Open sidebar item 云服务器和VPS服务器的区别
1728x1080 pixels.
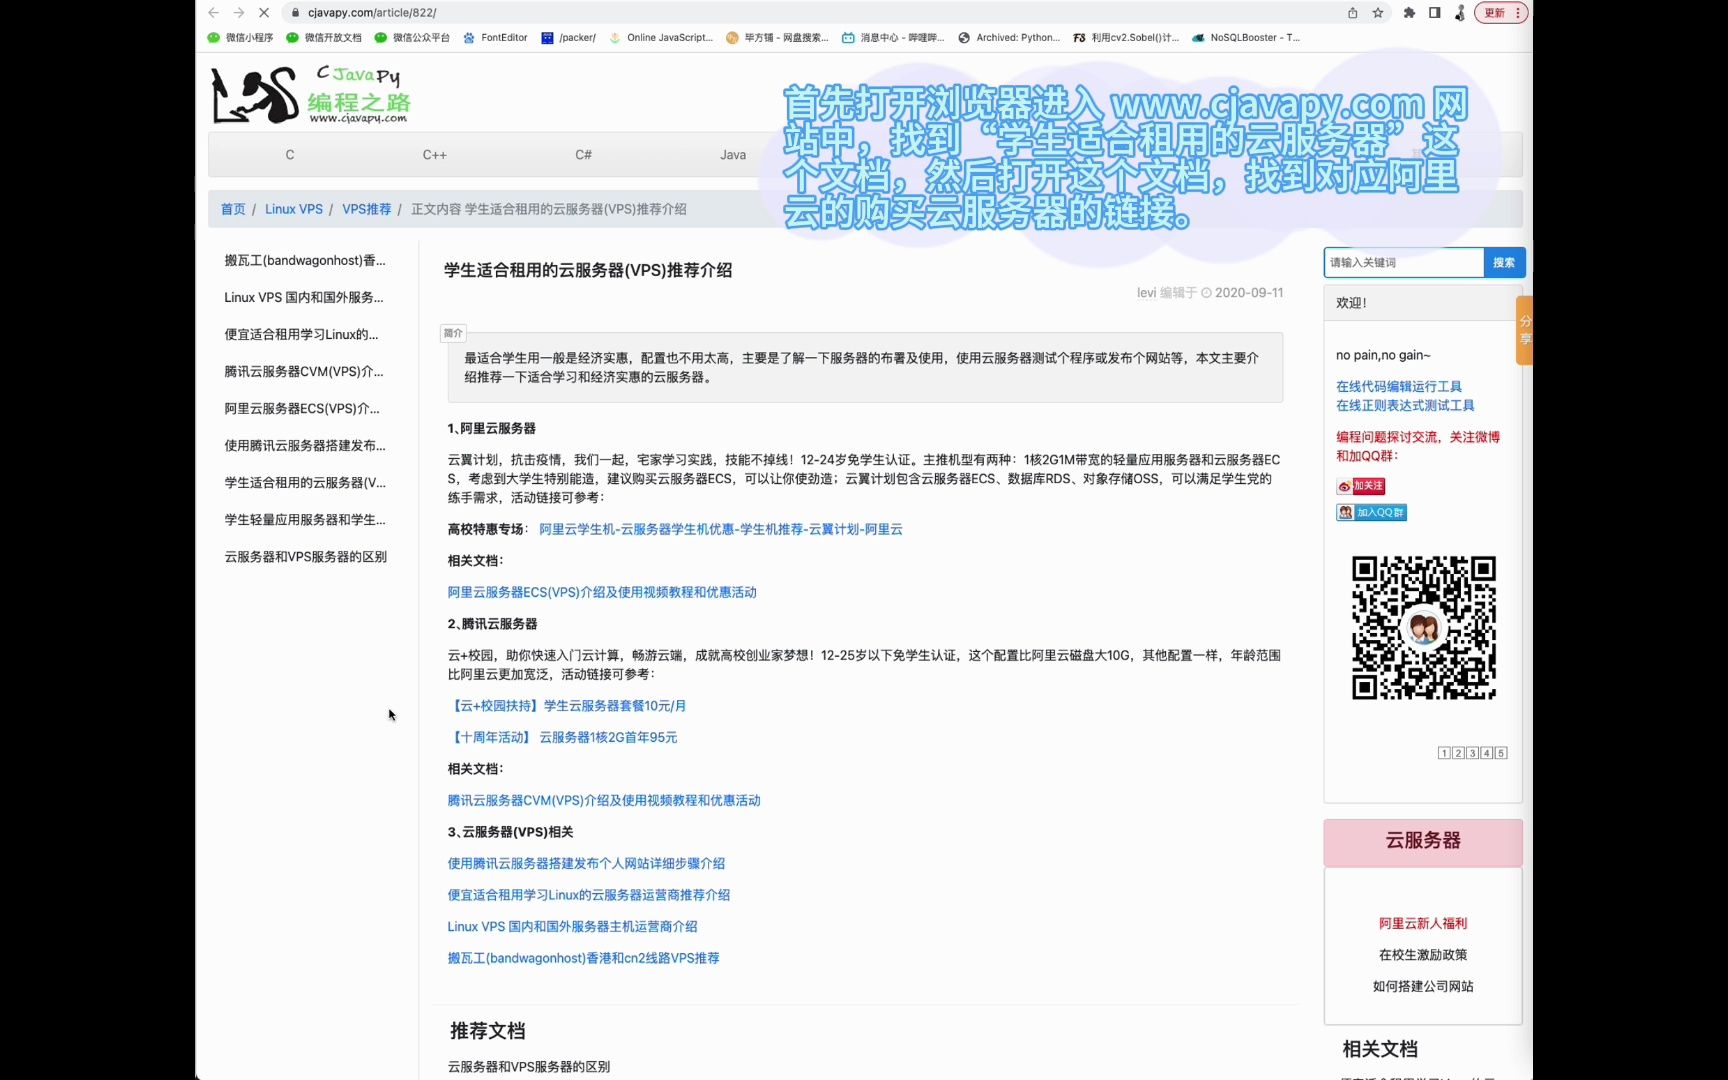pyautogui.click(x=305, y=557)
